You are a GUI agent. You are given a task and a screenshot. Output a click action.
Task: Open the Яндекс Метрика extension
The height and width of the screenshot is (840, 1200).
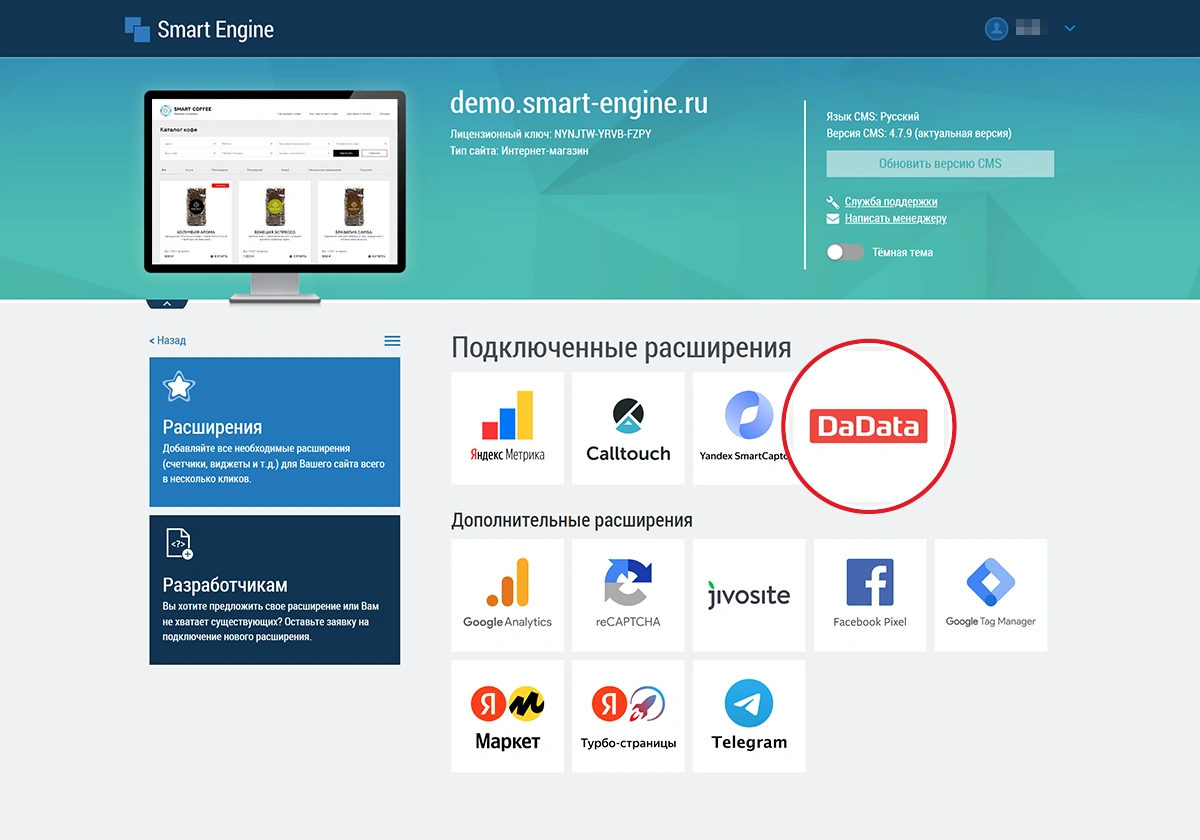point(508,428)
